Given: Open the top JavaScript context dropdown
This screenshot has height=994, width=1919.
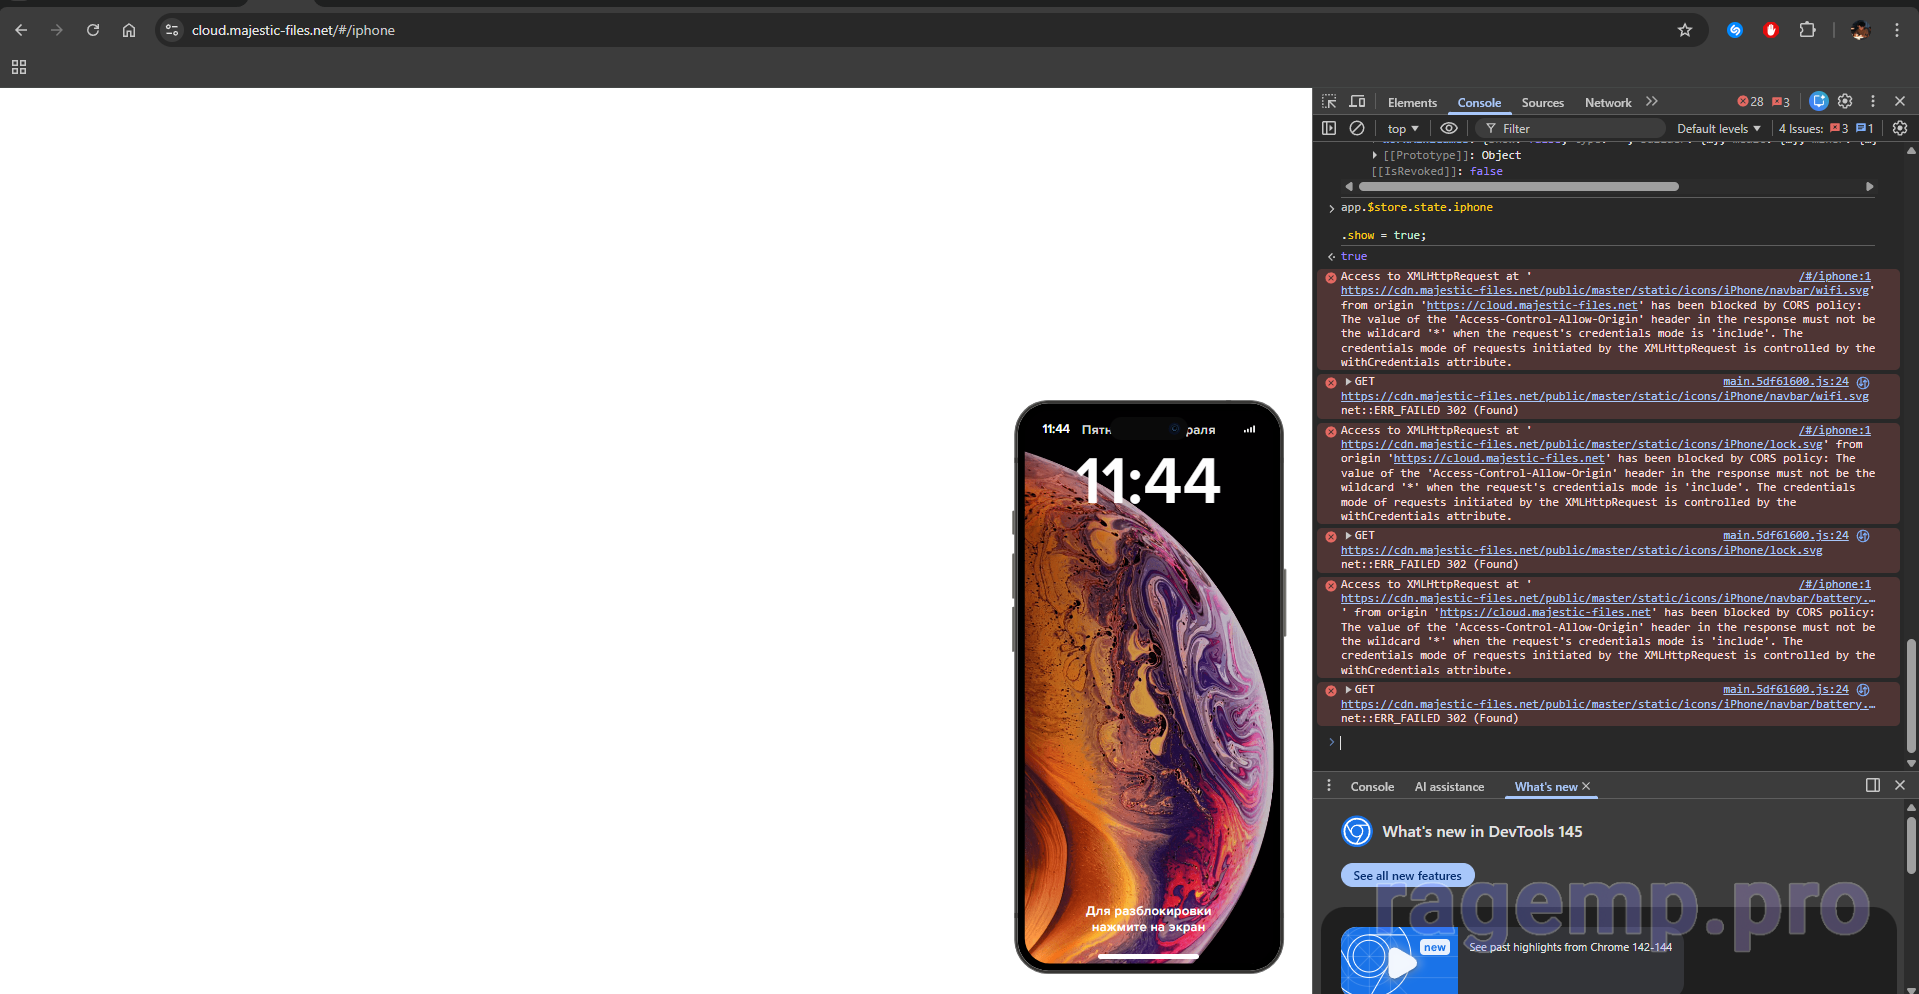Looking at the screenshot, I should coord(1402,129).
